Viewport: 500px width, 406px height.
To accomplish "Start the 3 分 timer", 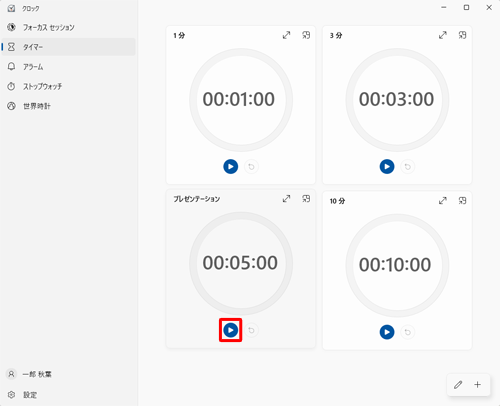I will coord(387,166).
